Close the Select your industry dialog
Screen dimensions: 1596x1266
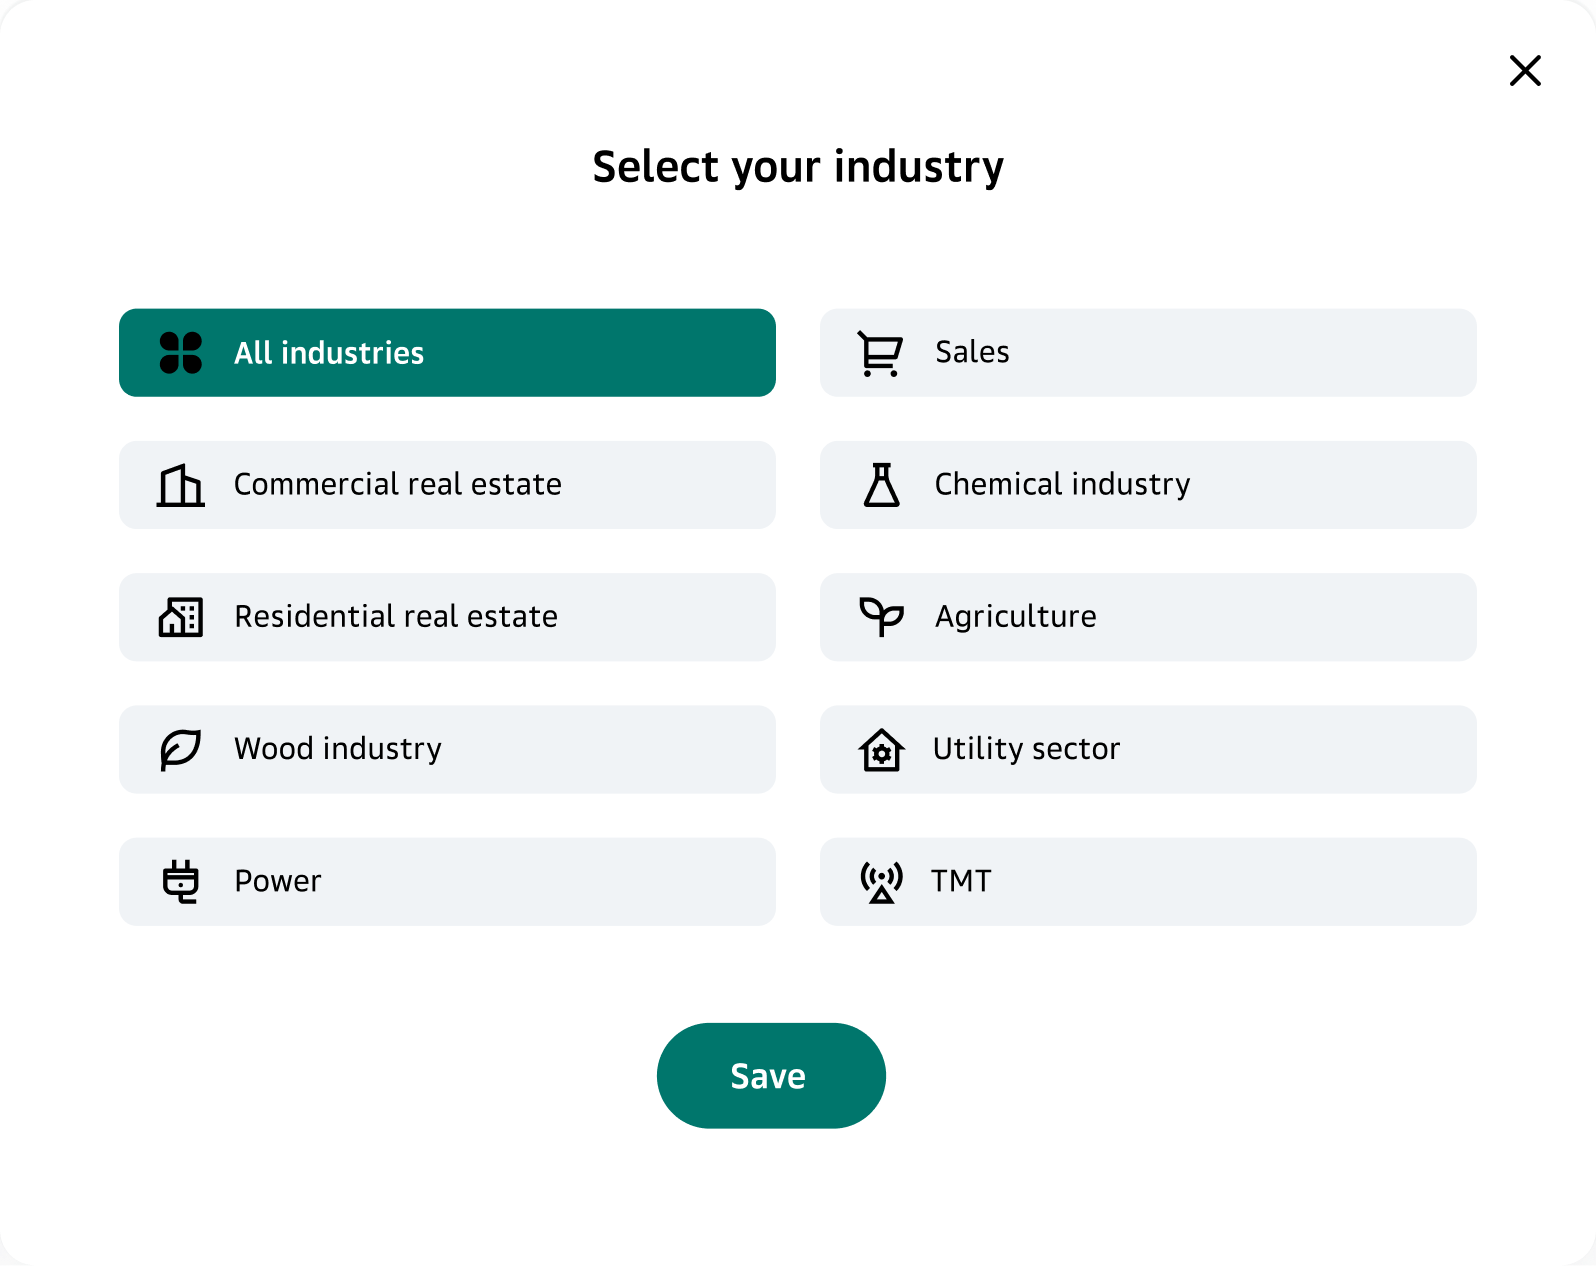click(1524, 71)
